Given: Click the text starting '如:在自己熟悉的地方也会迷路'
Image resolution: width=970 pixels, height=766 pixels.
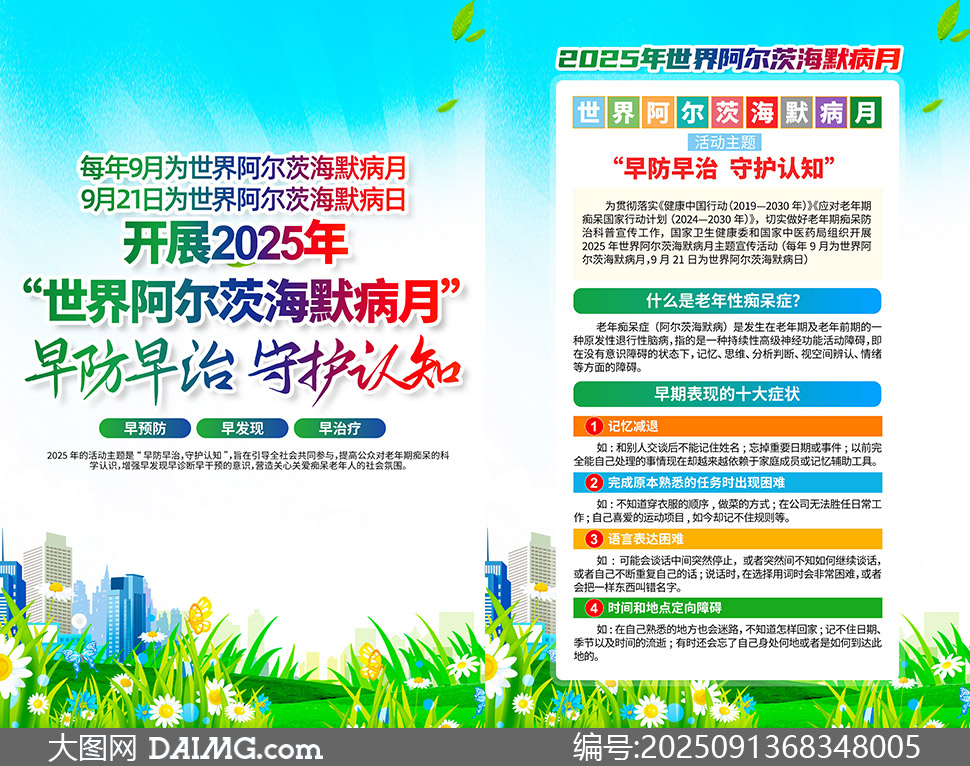Looking at the screenshot, I should (728, 643).
